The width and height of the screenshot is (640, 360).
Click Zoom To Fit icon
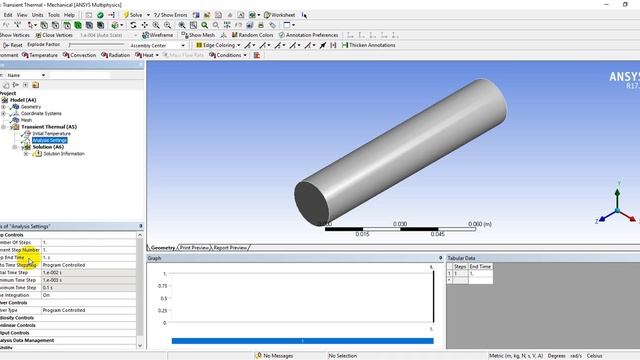(x=182, y=25)
